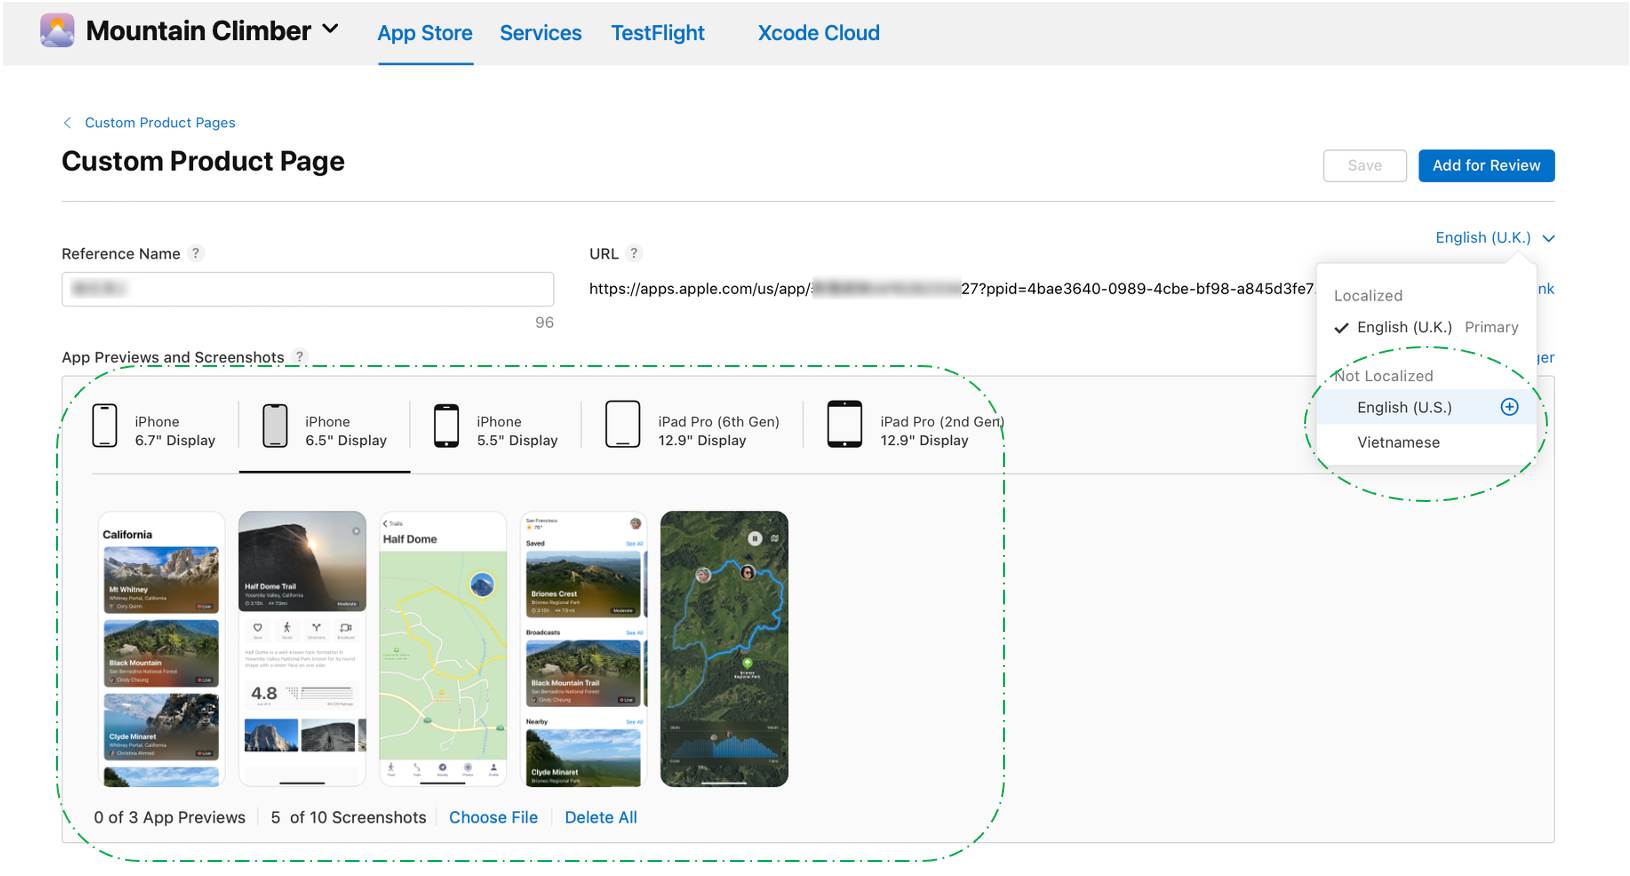Click the iPad Pro 2nd Gen device icon
The image size is (1630, 876).
pos(844,425)
